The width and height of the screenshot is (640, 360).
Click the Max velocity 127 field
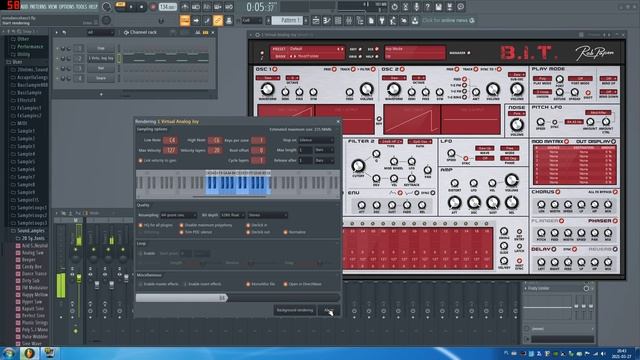(x=170, y=150)
